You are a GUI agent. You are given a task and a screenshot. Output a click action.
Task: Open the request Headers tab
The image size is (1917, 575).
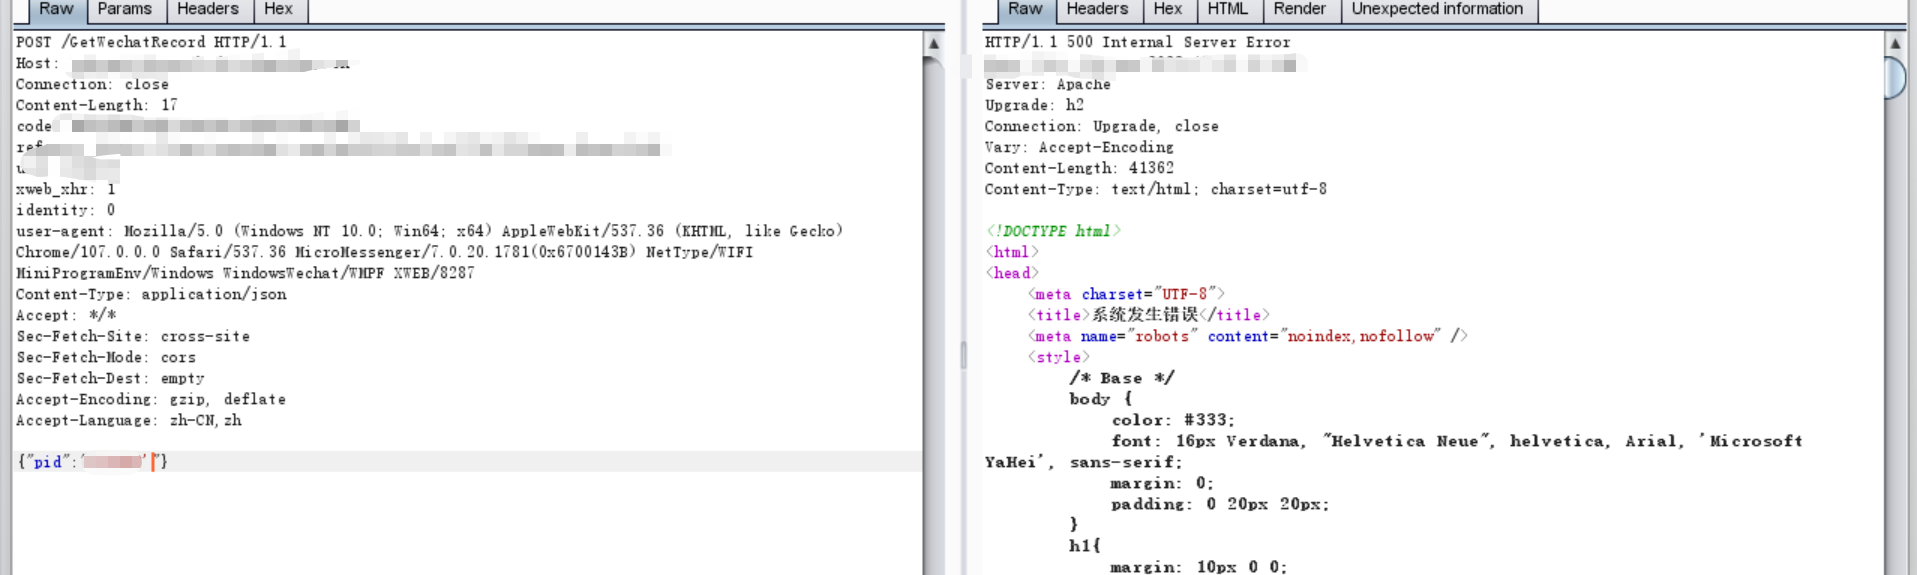tap(208, 10)
